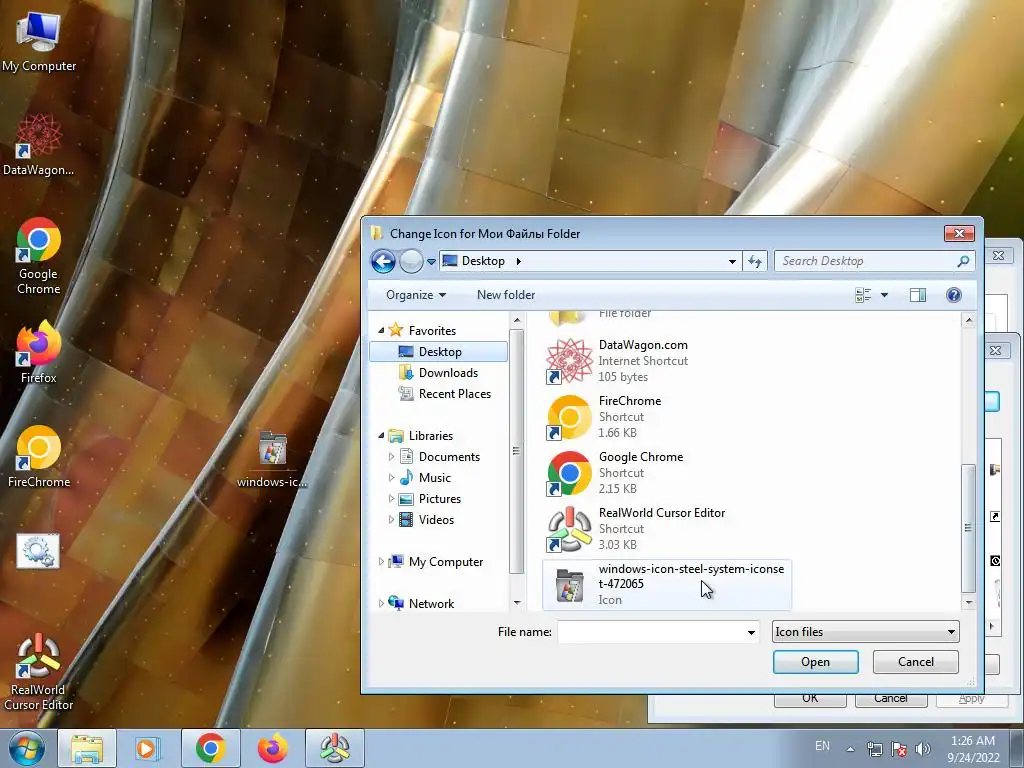
Task: Open recent locations arrow next to Forward
Action: pos(431,262)
